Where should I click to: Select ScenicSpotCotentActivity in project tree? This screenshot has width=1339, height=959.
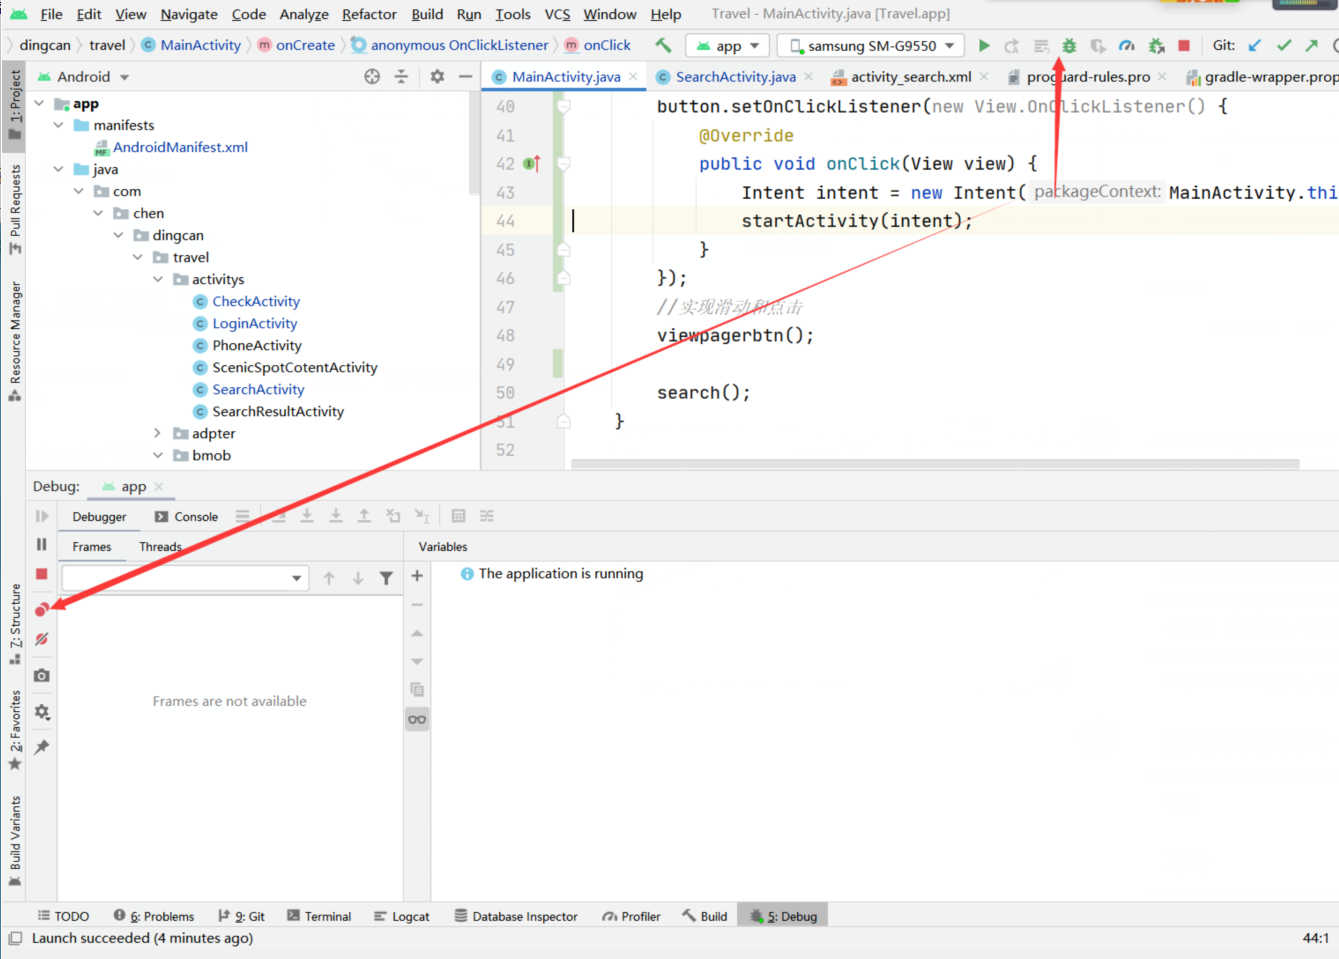294,367
